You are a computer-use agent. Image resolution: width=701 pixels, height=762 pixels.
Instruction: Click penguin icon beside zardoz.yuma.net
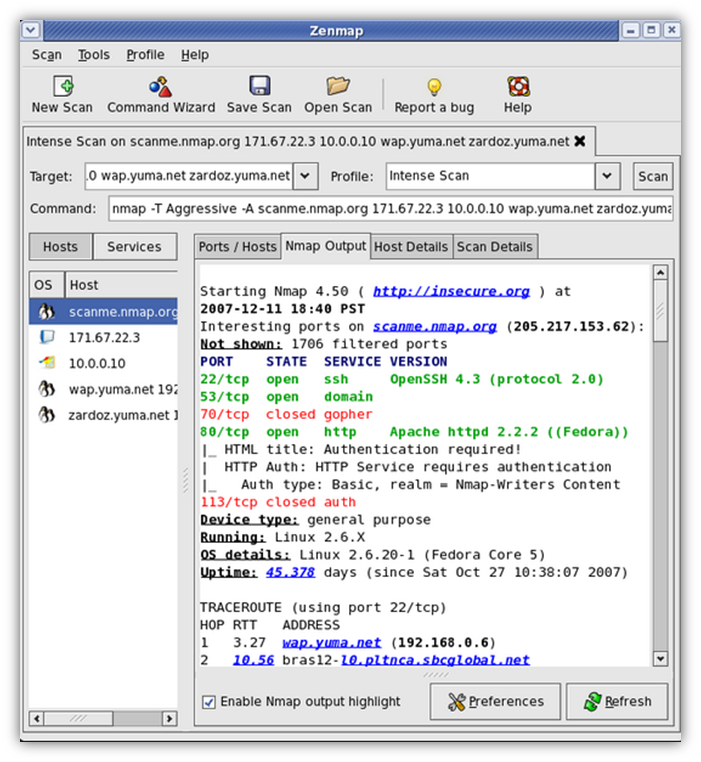click(47, 415)
